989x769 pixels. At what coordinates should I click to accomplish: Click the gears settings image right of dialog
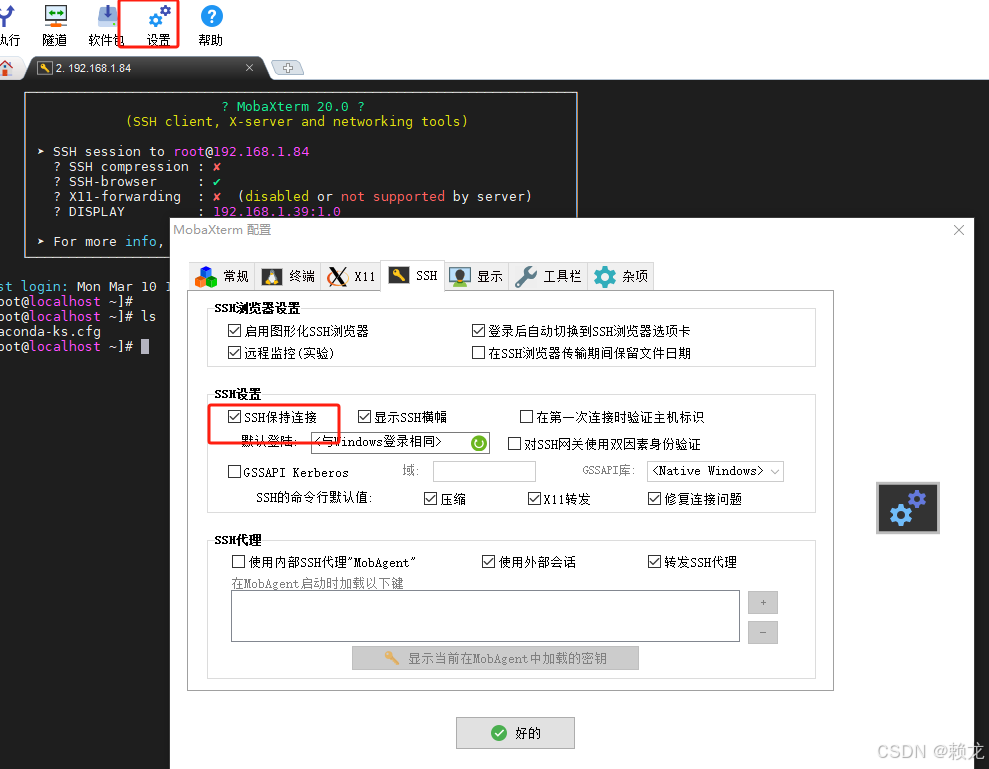point(908,508)
